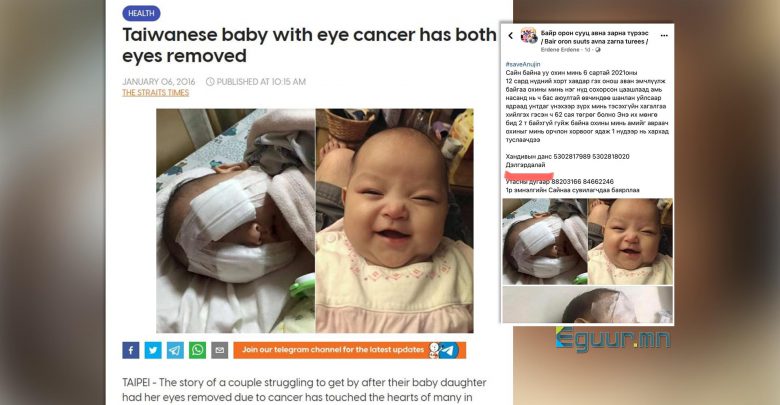The image size is (780, 405).
Task: Click the Facebook share icon
Action: coord(131,350)
